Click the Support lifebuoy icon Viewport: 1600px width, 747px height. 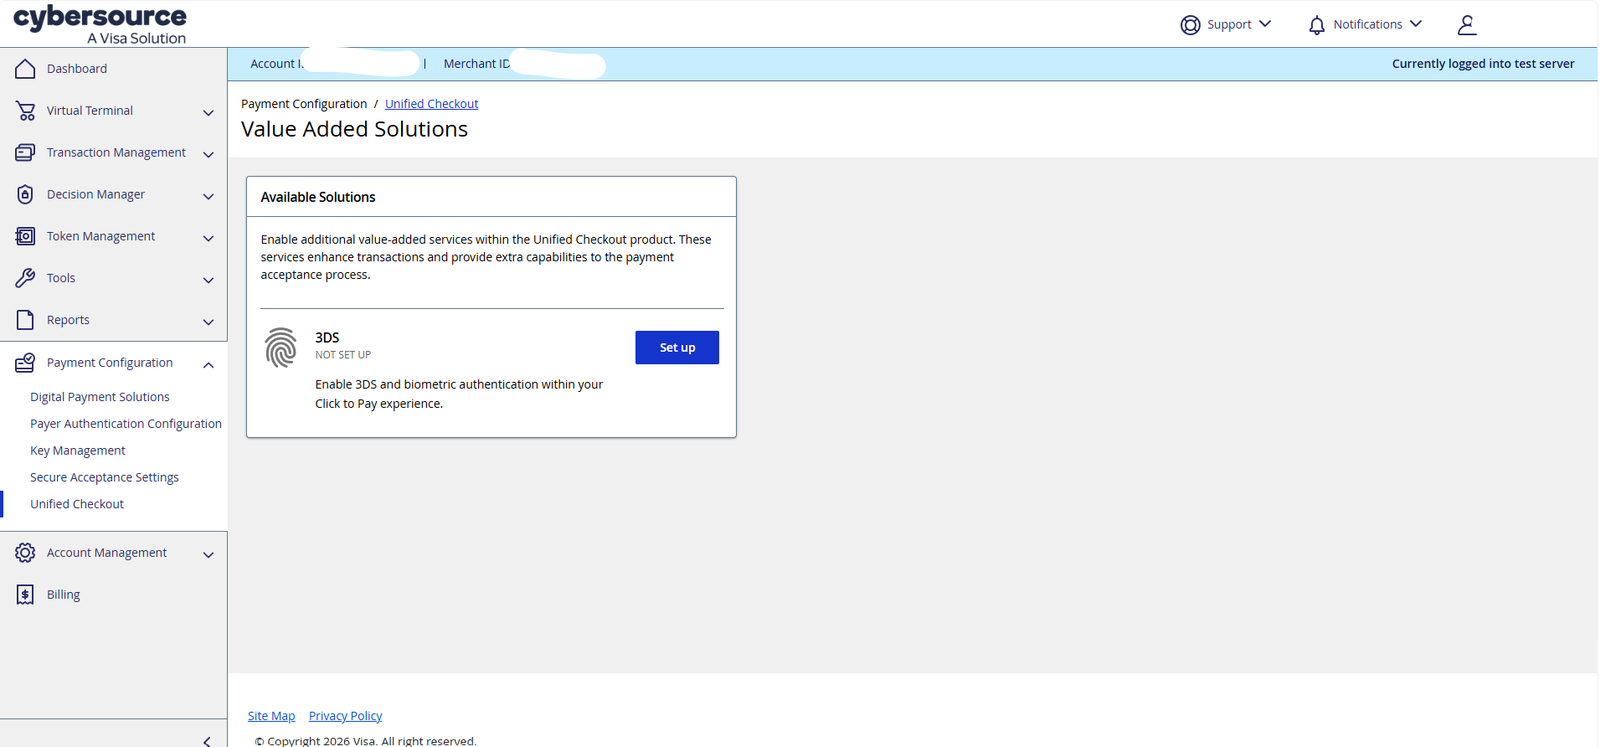[x=1190, y=25]
